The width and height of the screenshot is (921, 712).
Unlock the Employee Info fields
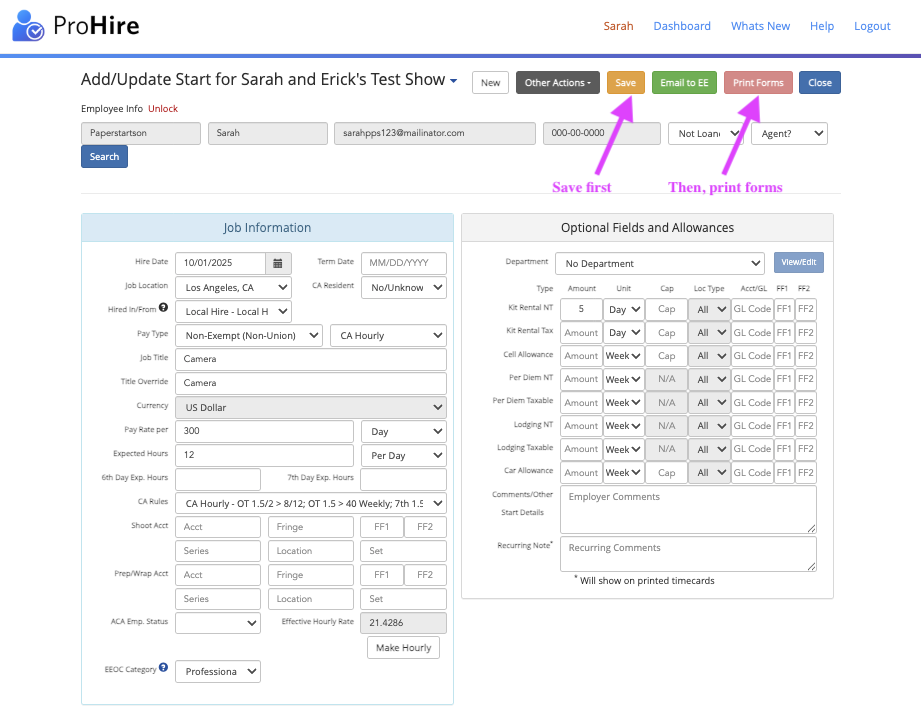[x=163, y=109]
